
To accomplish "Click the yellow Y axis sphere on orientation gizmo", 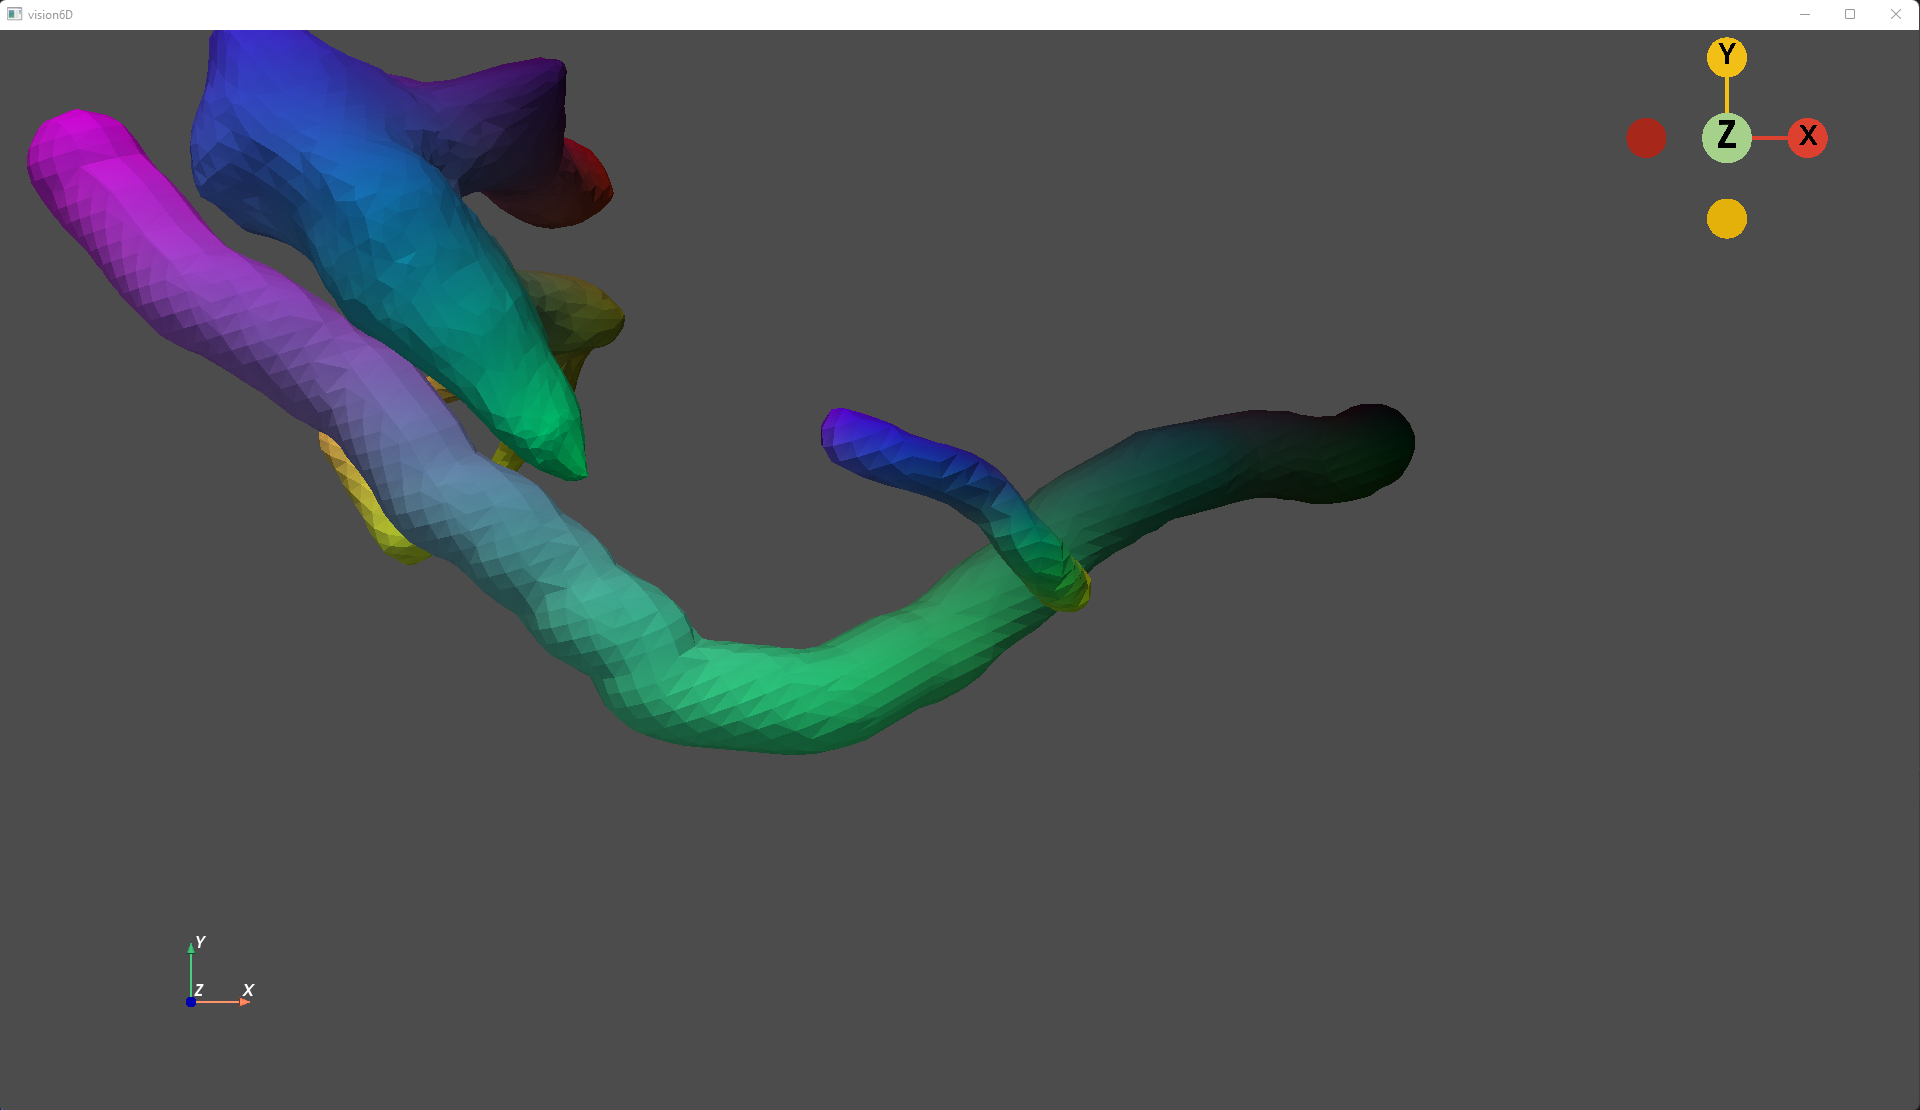I will 1726,57.
